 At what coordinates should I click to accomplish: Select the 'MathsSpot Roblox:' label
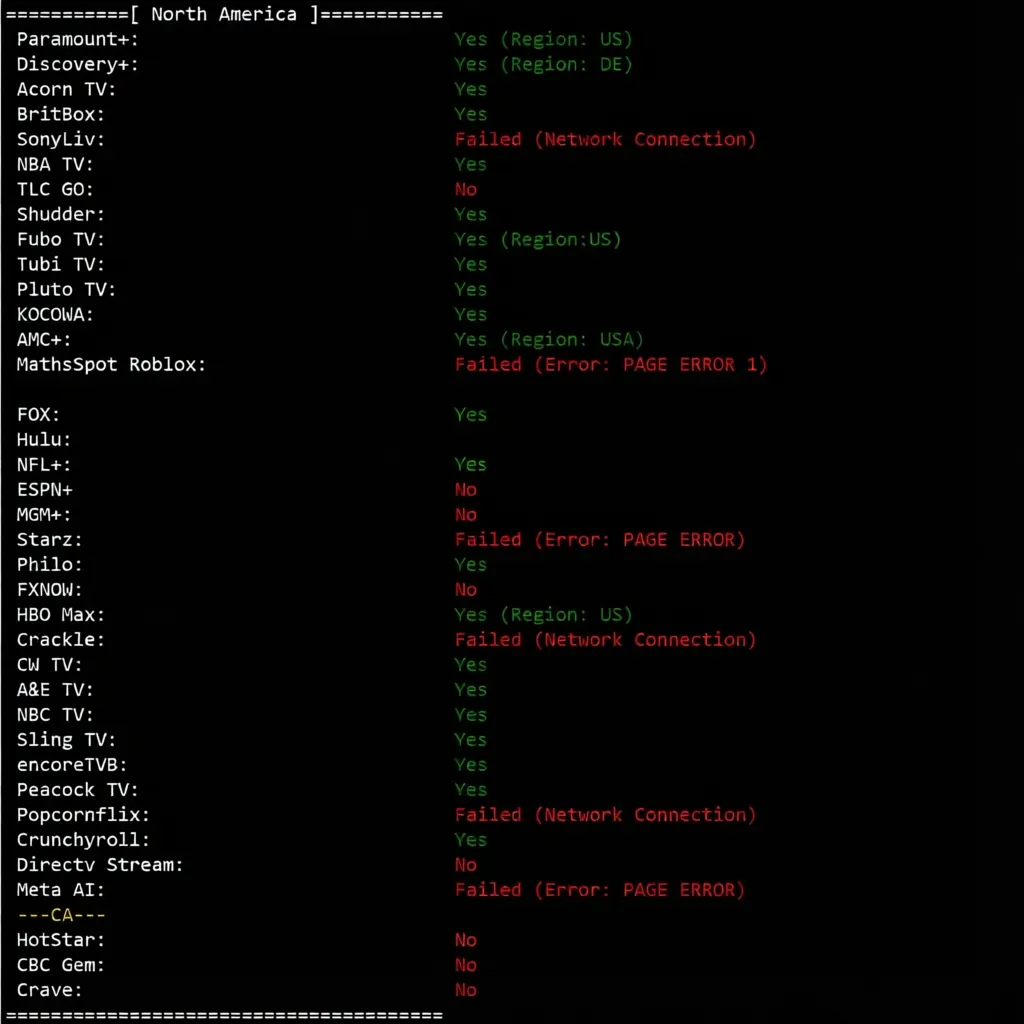point(112,364)
